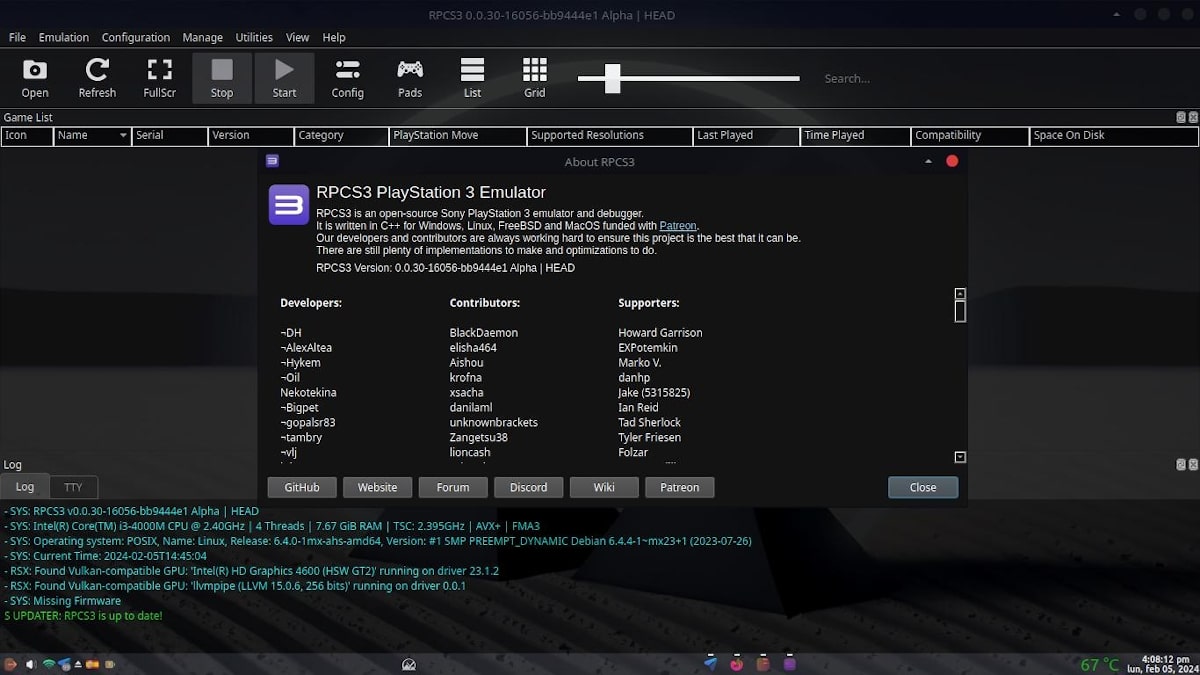Open the Config settings icon
Screen dimensions: 1200x675
pyautogui.click(x=347, y=78)
